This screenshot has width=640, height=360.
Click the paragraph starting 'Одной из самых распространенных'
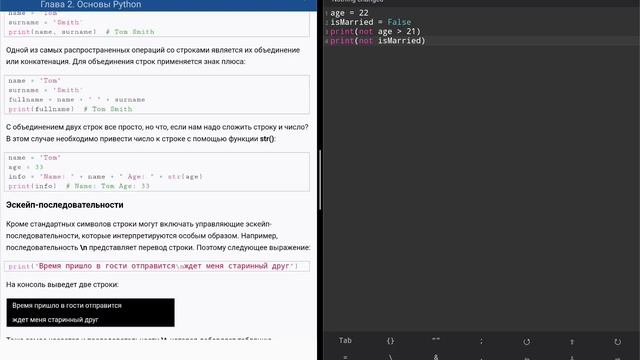coord(153,56)
